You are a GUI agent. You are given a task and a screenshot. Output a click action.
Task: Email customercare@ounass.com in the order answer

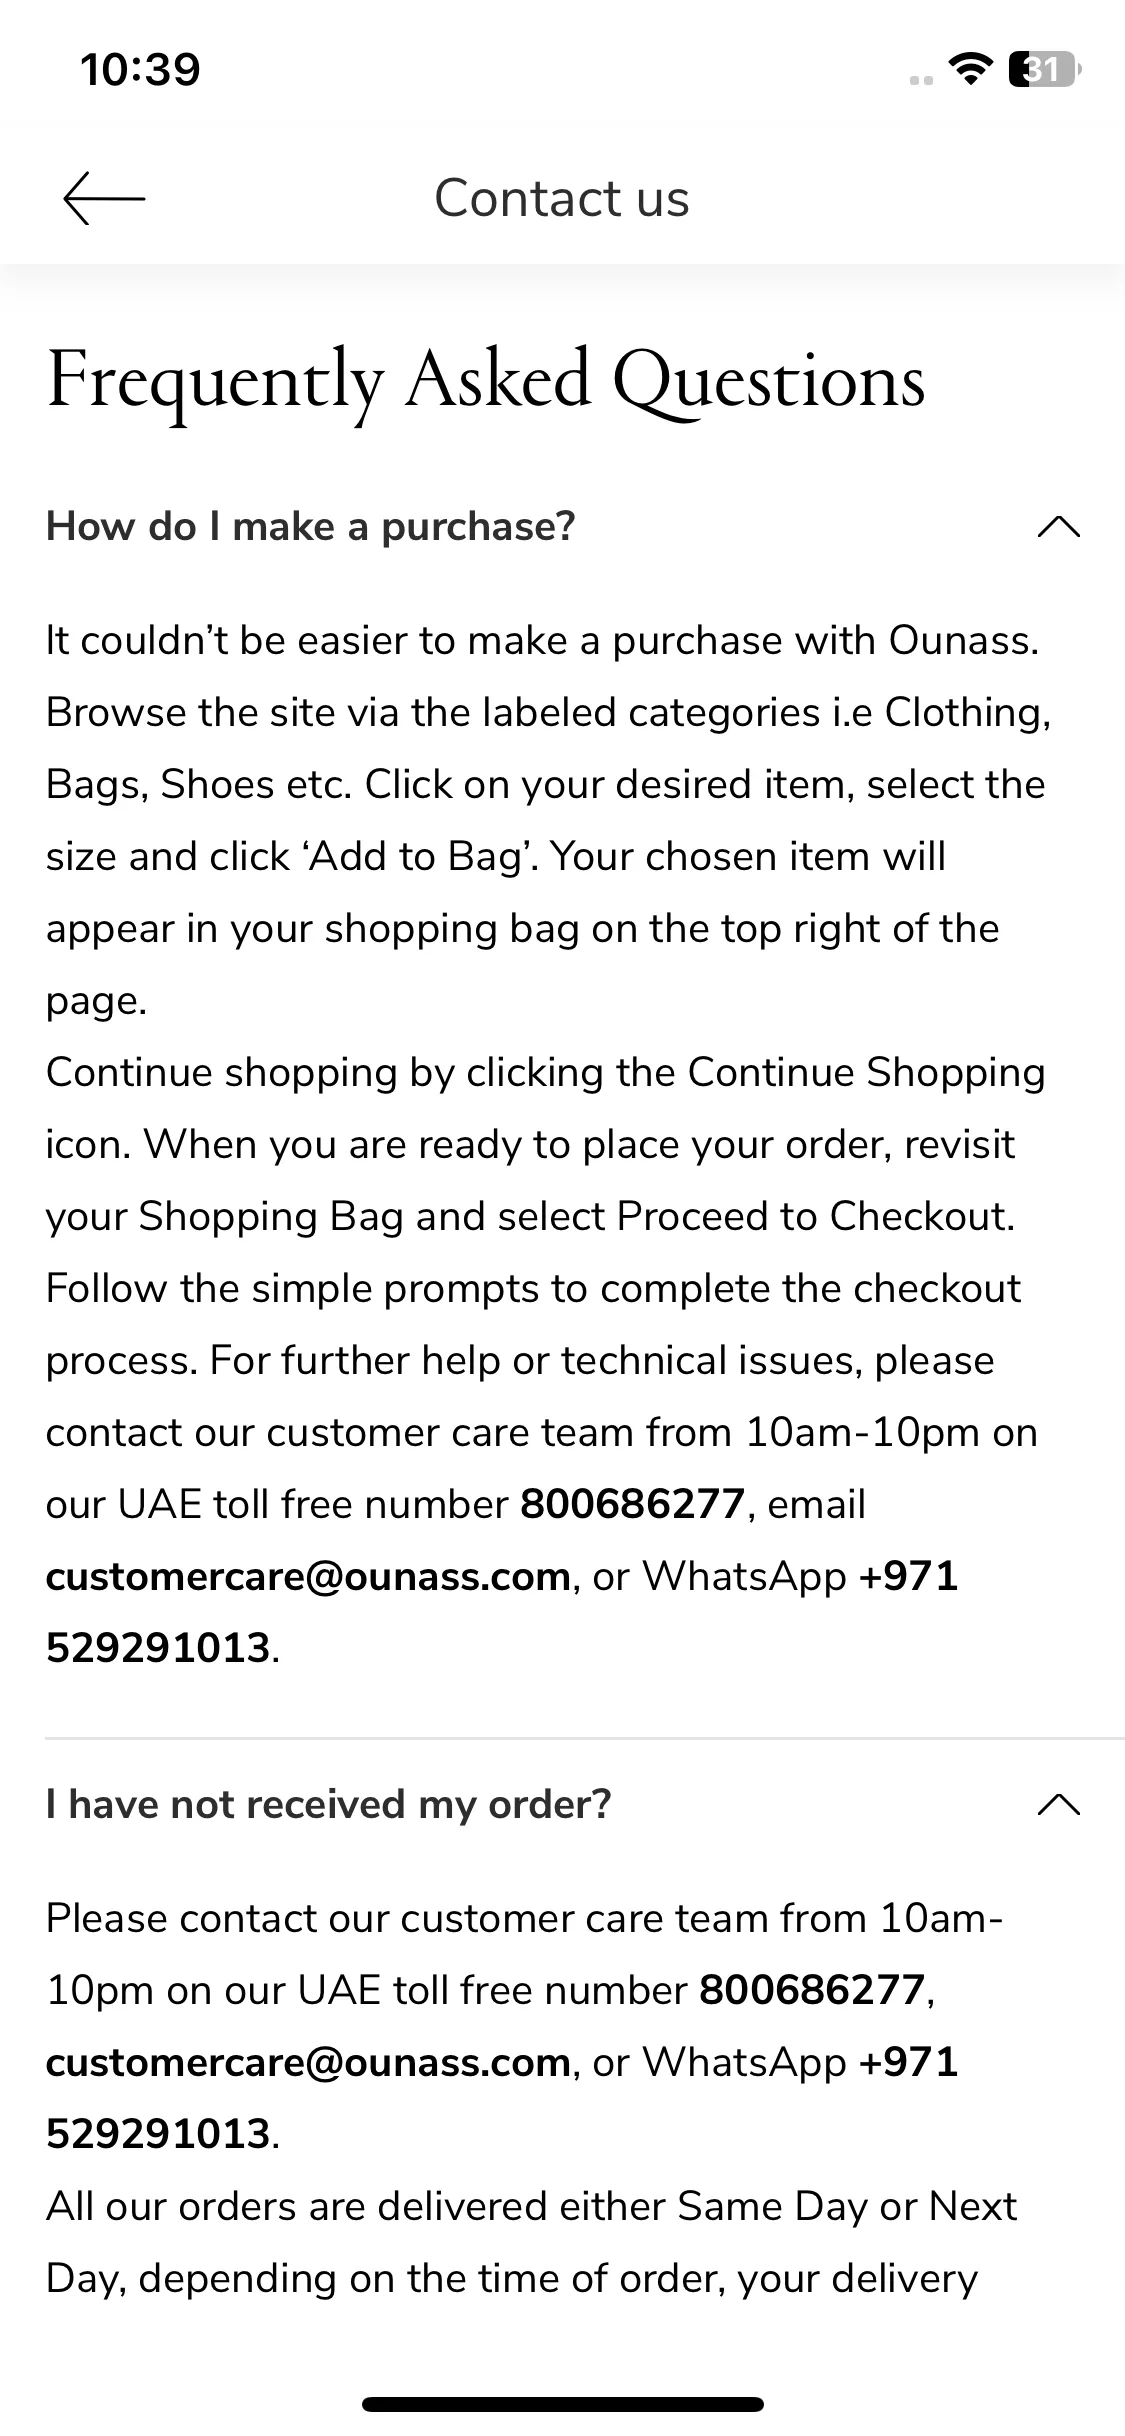click(x=308, y=2062)
